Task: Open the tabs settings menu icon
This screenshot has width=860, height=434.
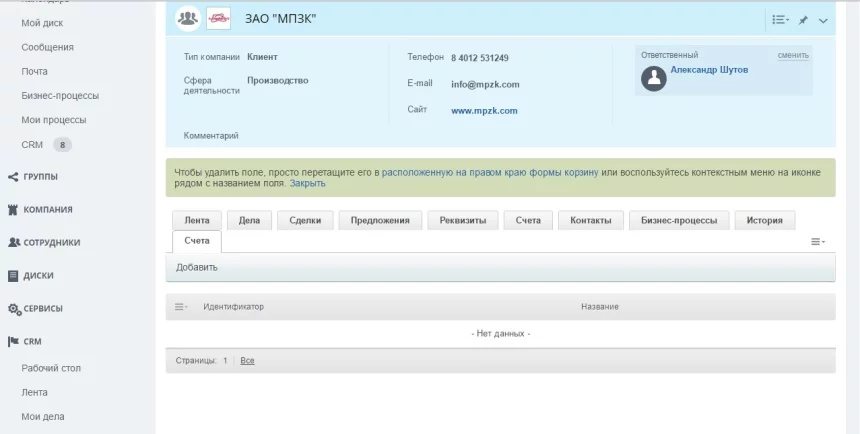Action: click(x=817, y=242)
